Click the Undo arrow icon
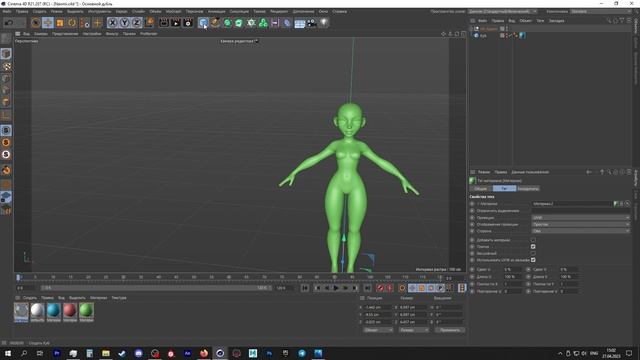Viewport: 640px width, 360px height. [x=9, y=23]
